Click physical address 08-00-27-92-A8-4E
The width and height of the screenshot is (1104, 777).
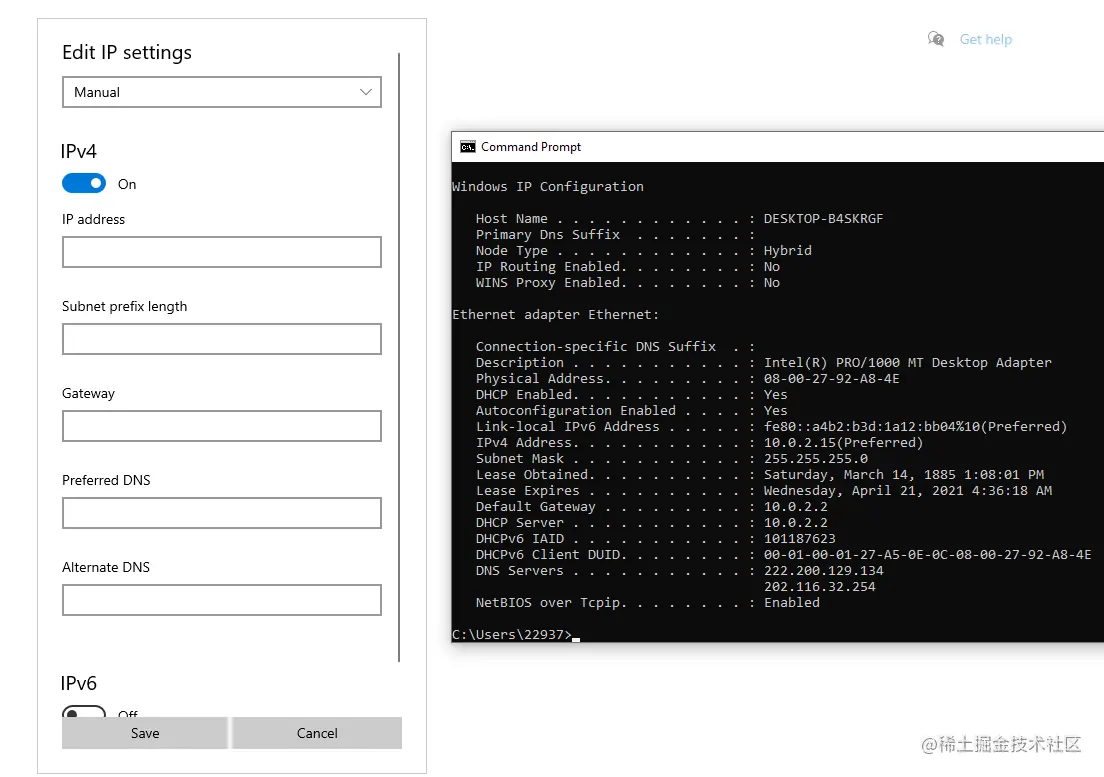(x=832, y=379)
